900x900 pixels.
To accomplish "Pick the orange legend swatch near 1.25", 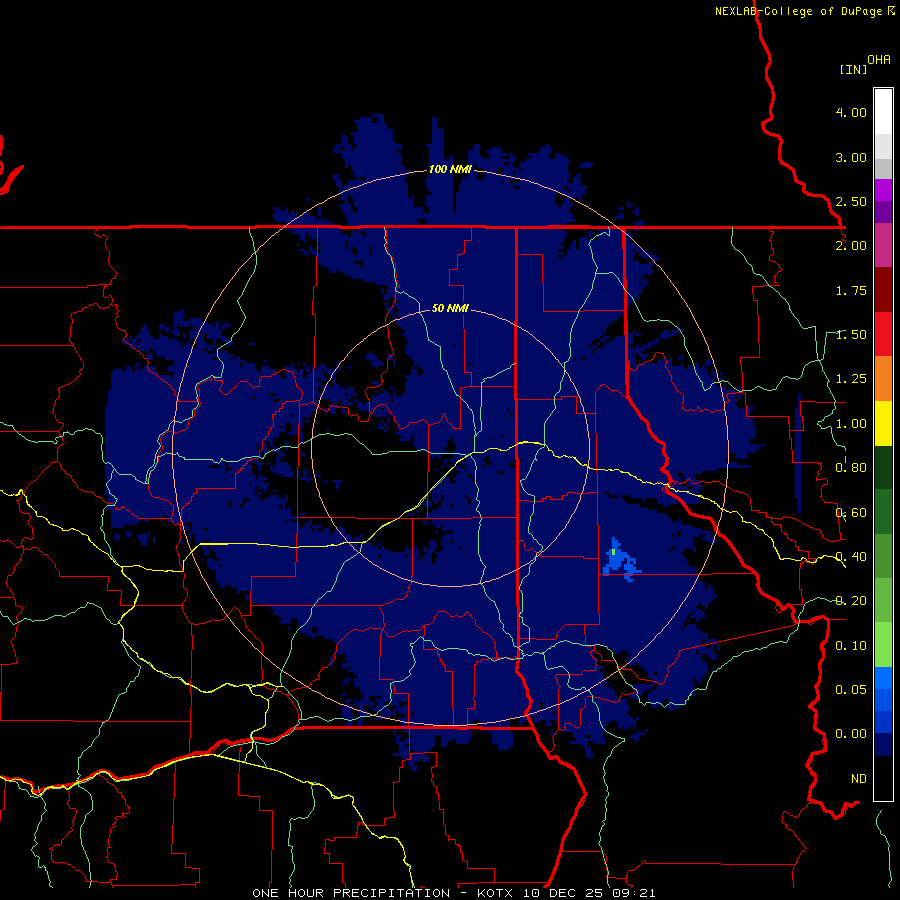I will coord(883,378).
